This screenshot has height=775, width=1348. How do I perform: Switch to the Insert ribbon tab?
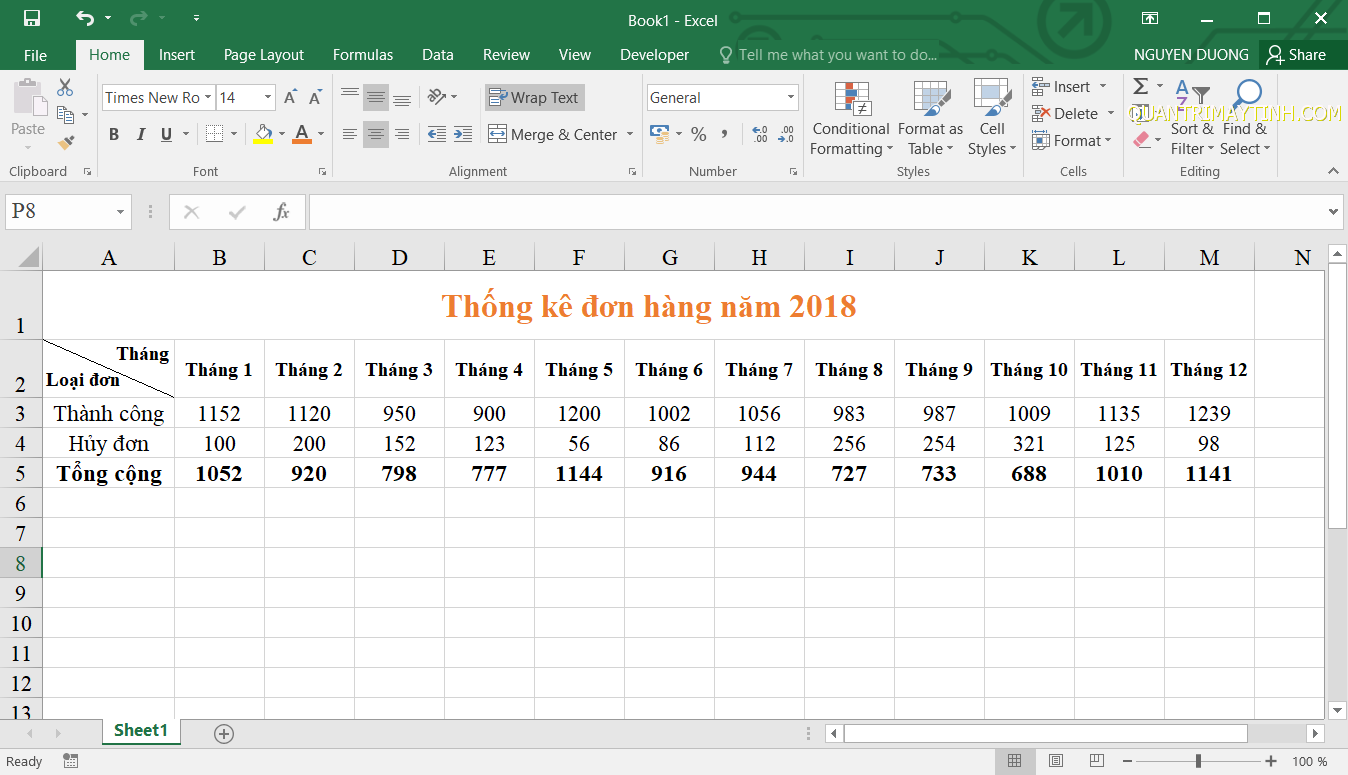177,55
